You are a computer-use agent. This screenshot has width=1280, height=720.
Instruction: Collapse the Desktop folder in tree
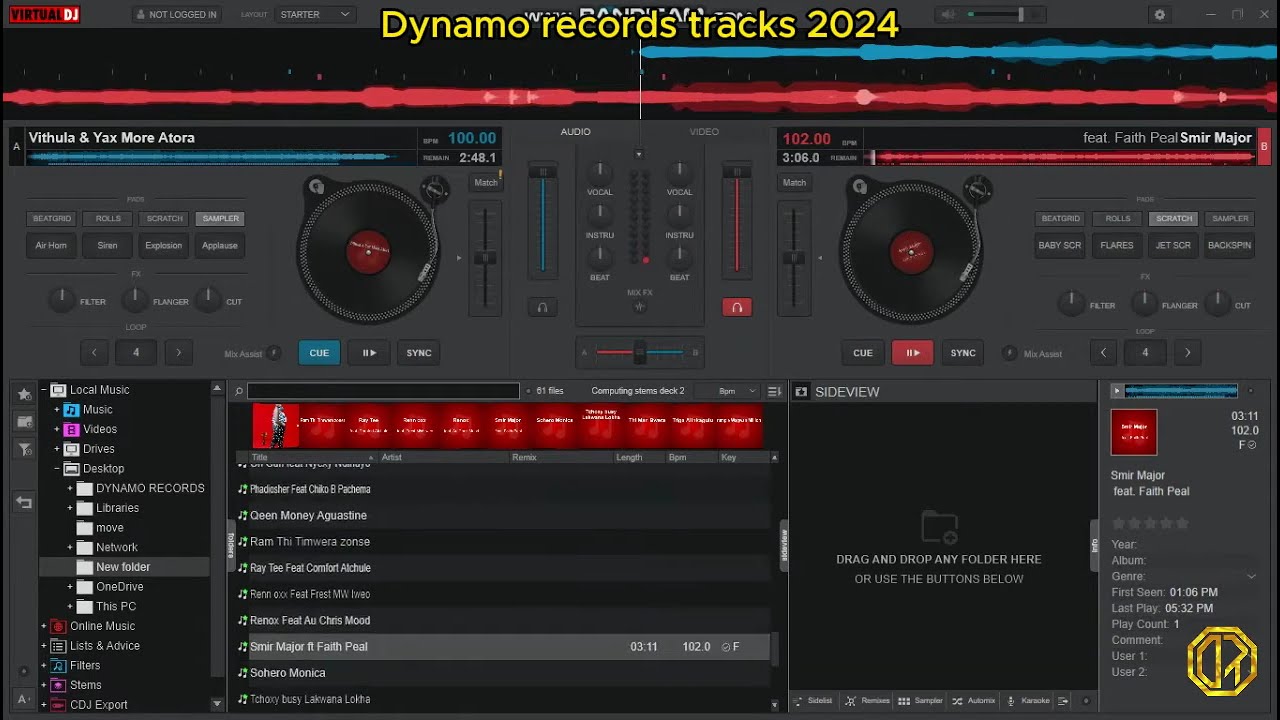(57, 469)
